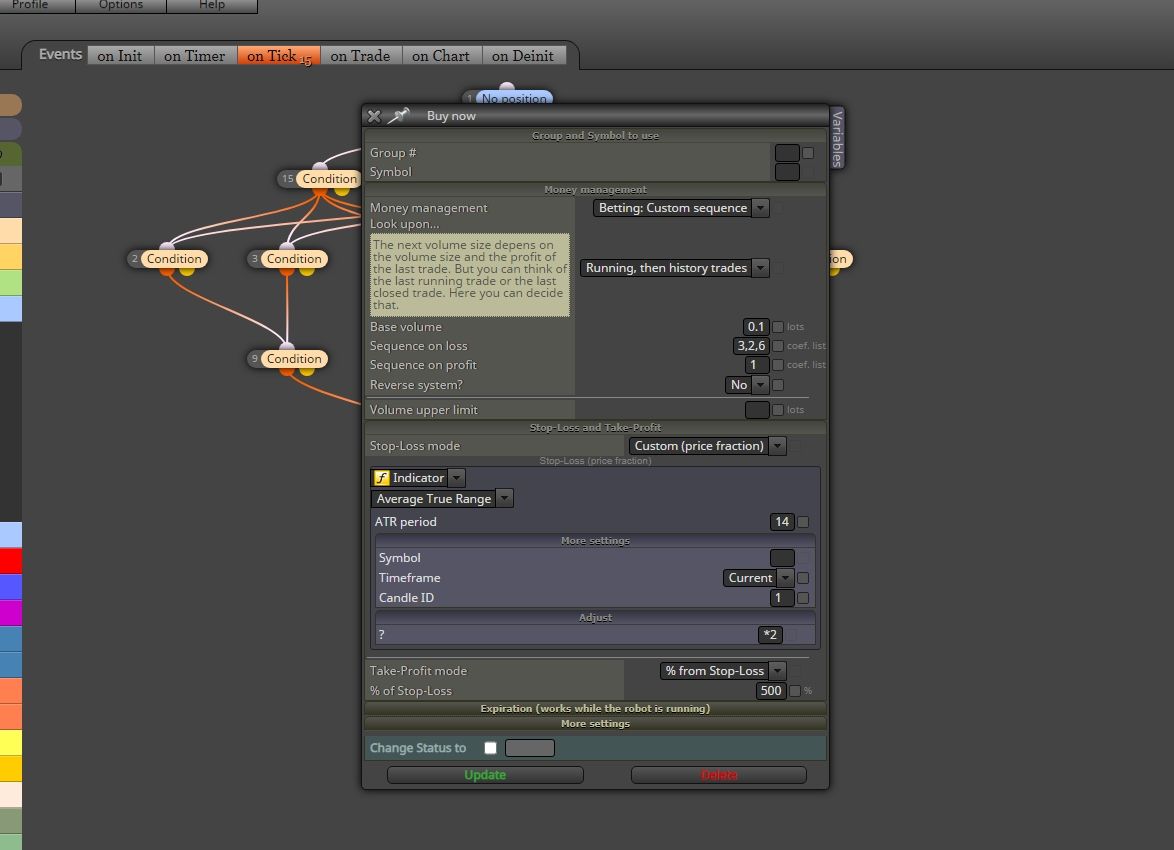Image resolution: width=1174 pixels, height=850 pixels.
Task: Open Running, then history trades dropdown
Action: [x=675, y=267]
